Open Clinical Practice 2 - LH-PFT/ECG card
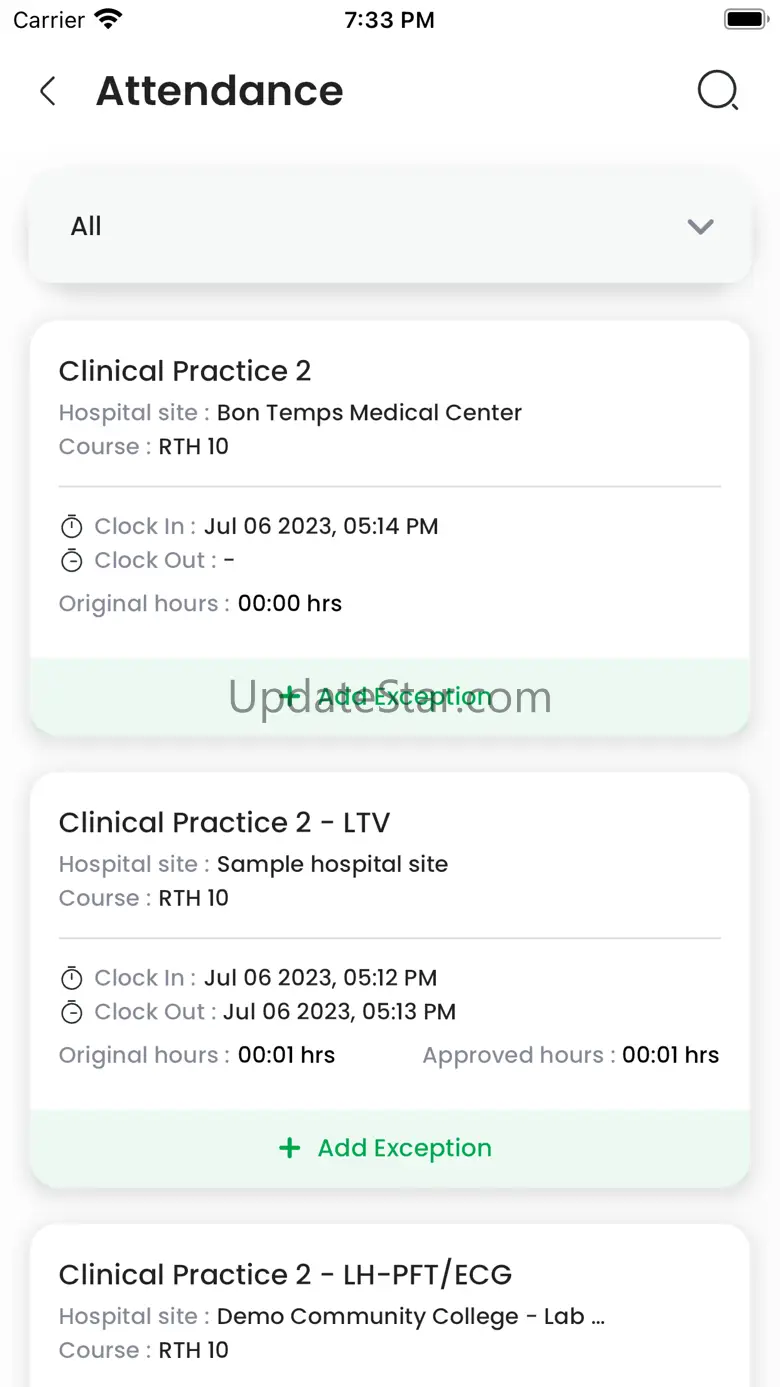Image resolution: width=780 pixels, height=1387 pixels. (285, 1275)
